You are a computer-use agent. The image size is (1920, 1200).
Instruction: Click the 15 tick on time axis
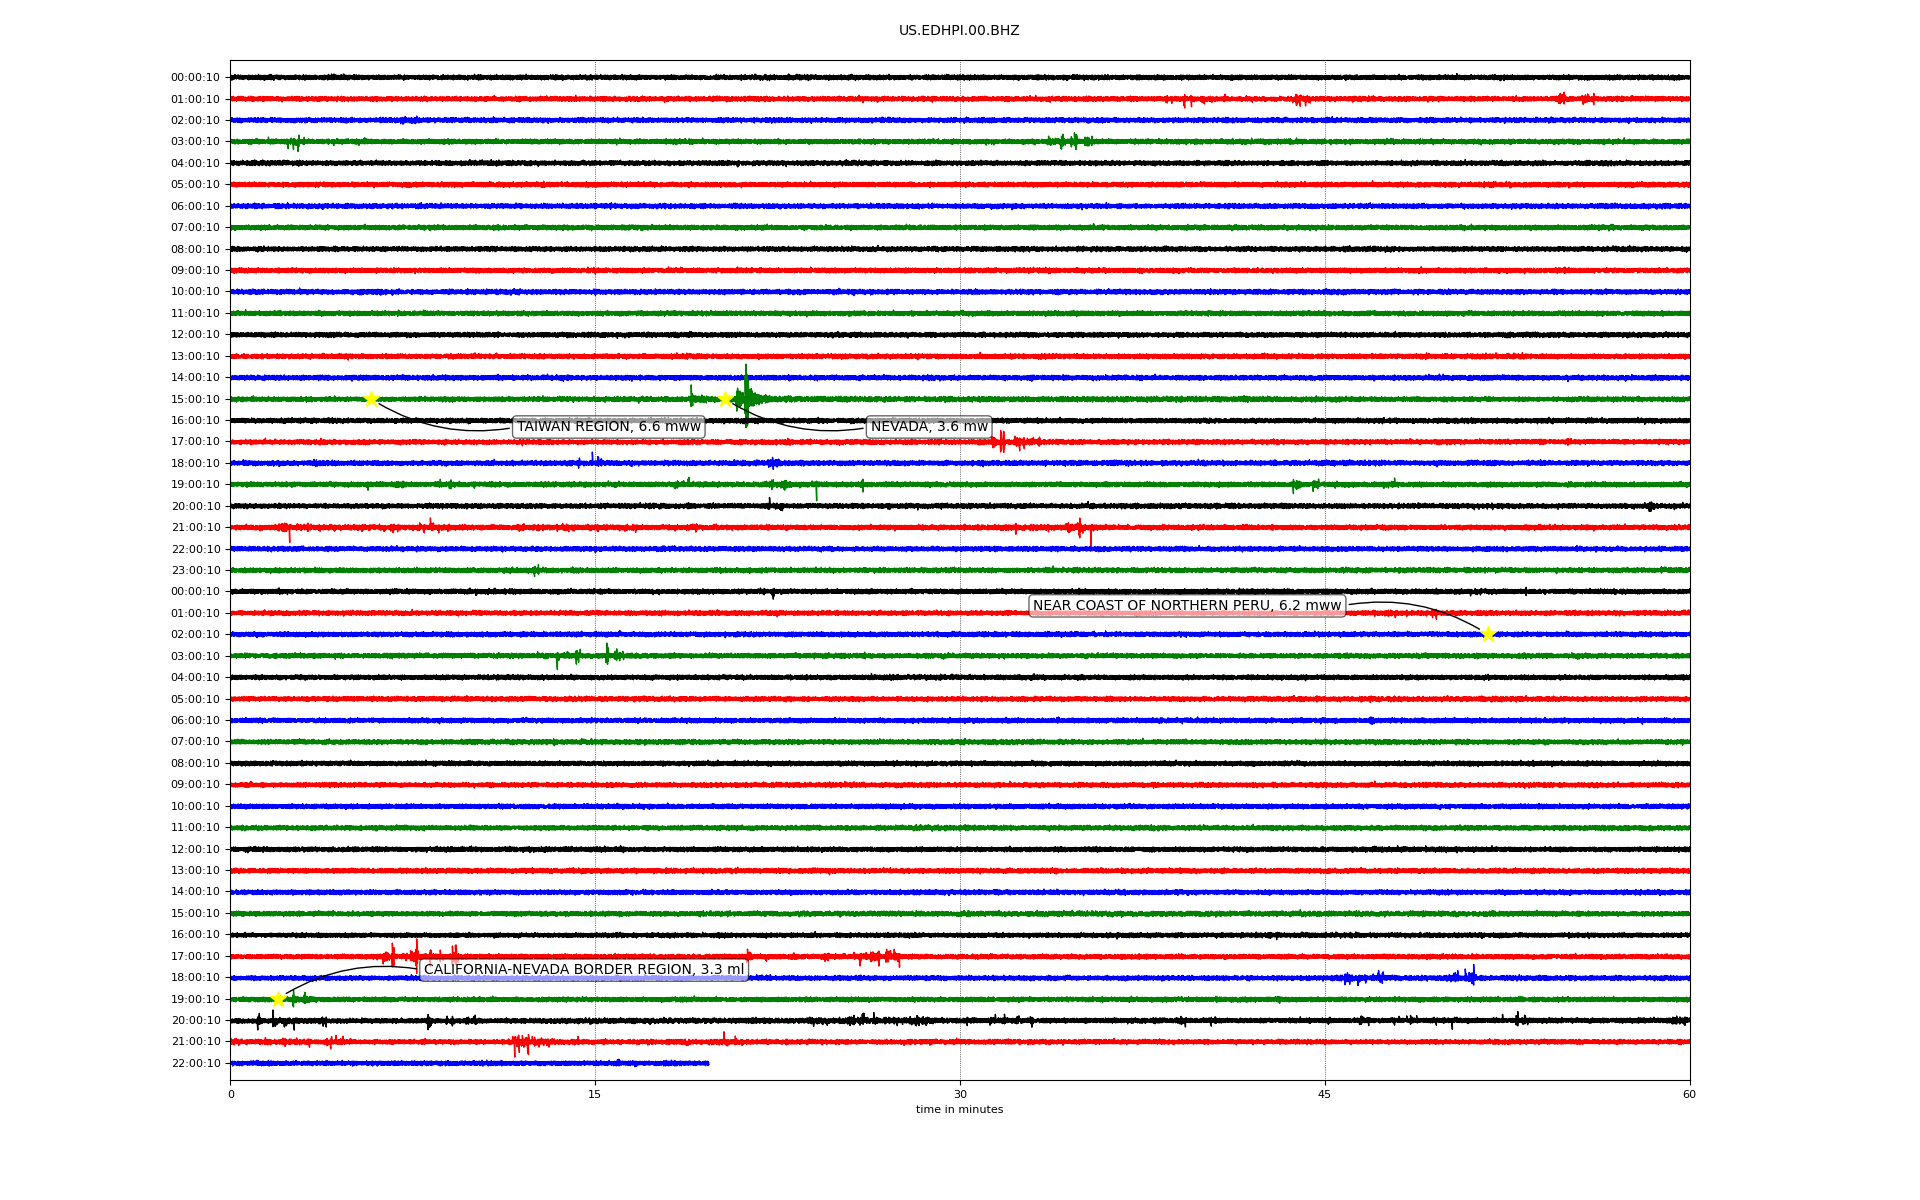pos(595,1094)
